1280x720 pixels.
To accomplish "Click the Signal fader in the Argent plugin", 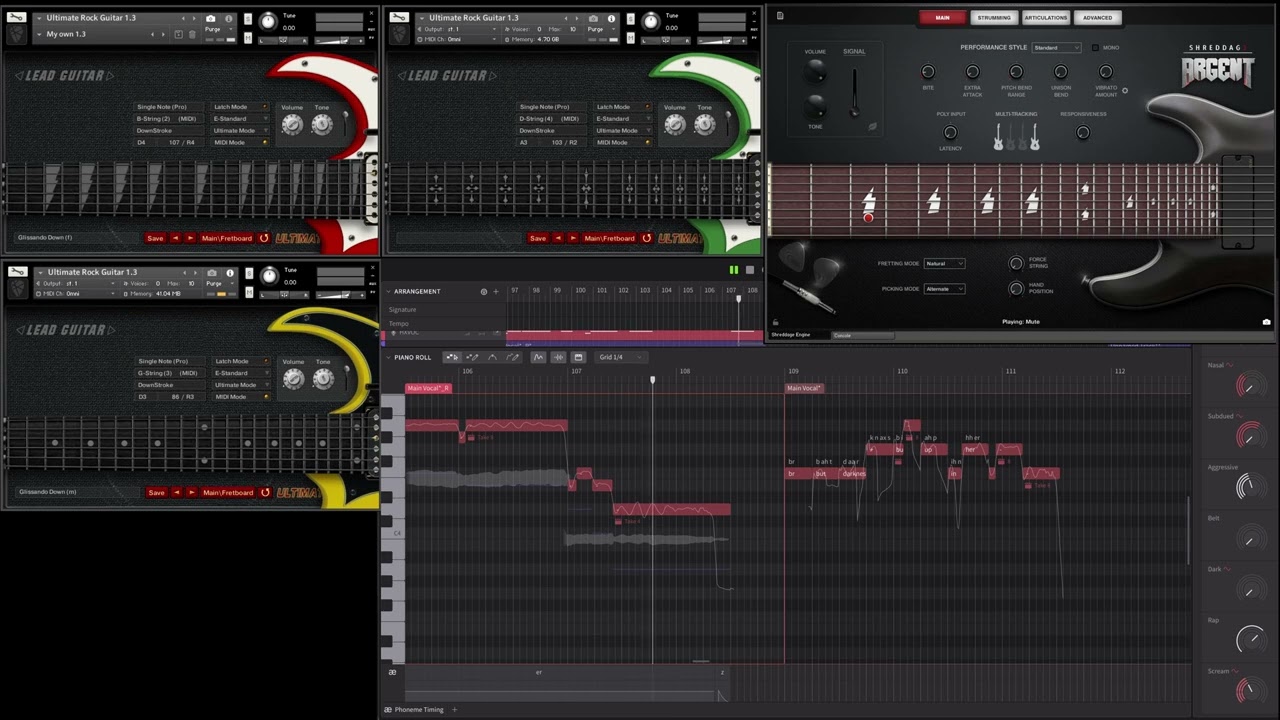I will pos(854,94).
